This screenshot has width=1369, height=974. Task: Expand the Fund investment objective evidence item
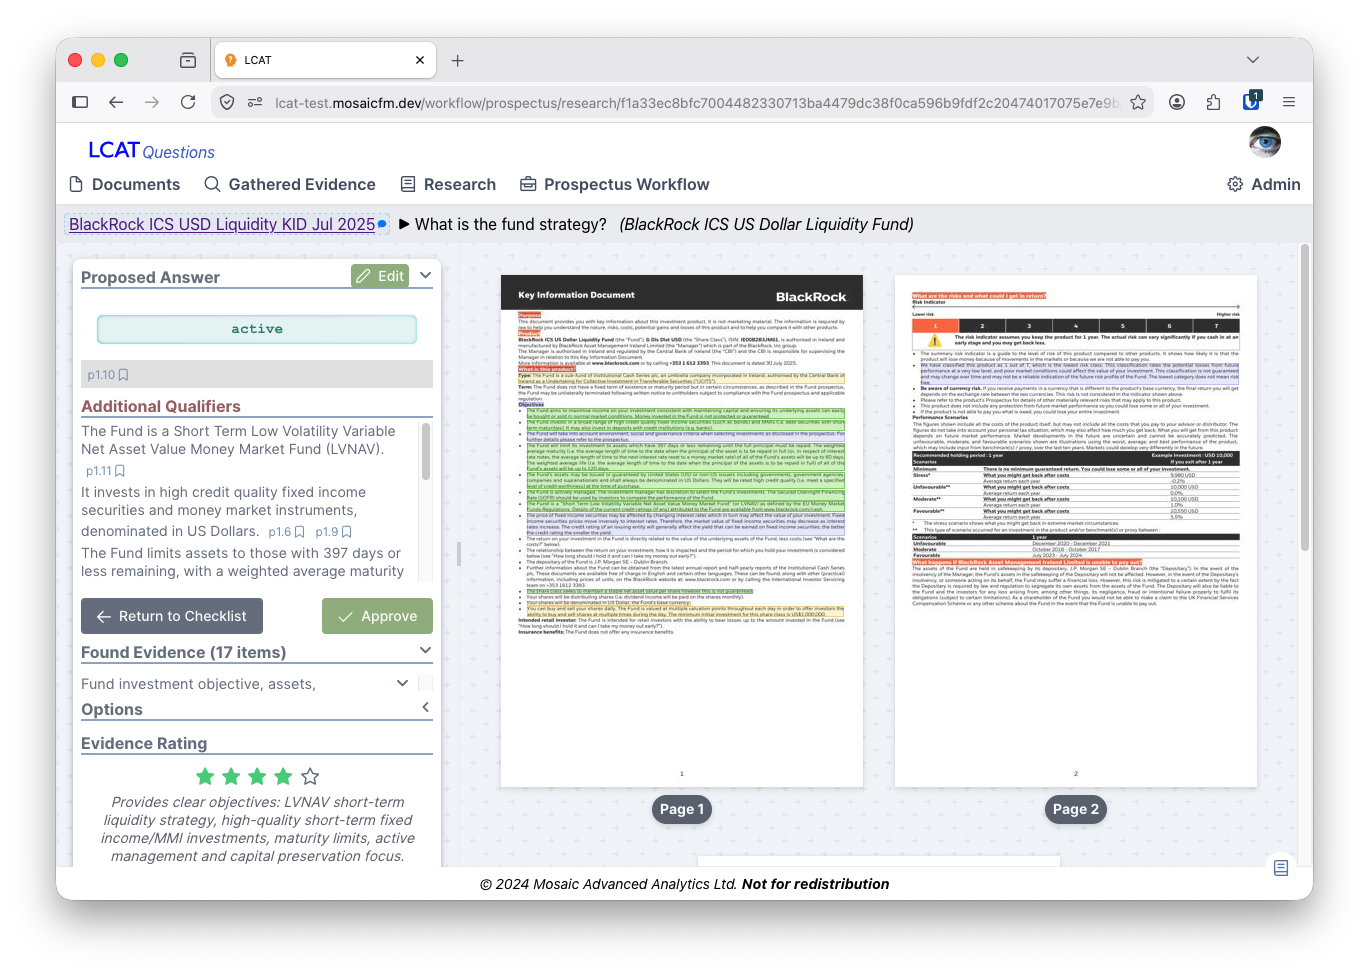tap(402, 684)
